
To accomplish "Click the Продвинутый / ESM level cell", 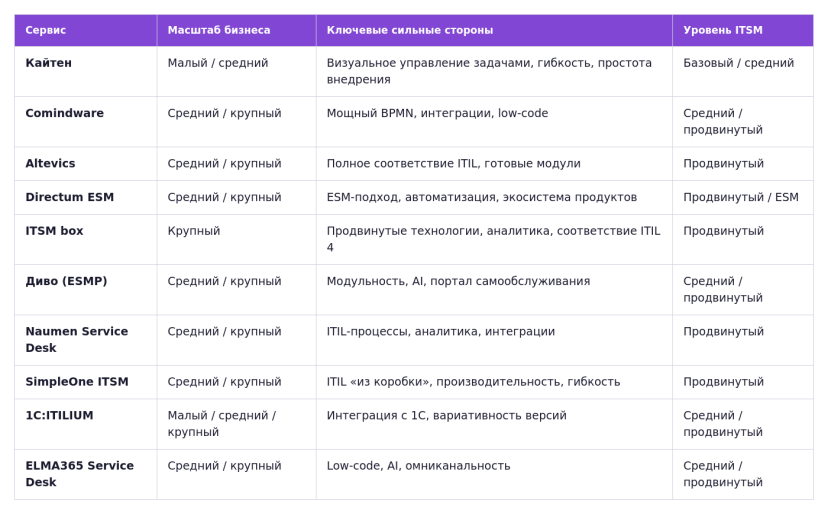I will (x=740, y=197).
